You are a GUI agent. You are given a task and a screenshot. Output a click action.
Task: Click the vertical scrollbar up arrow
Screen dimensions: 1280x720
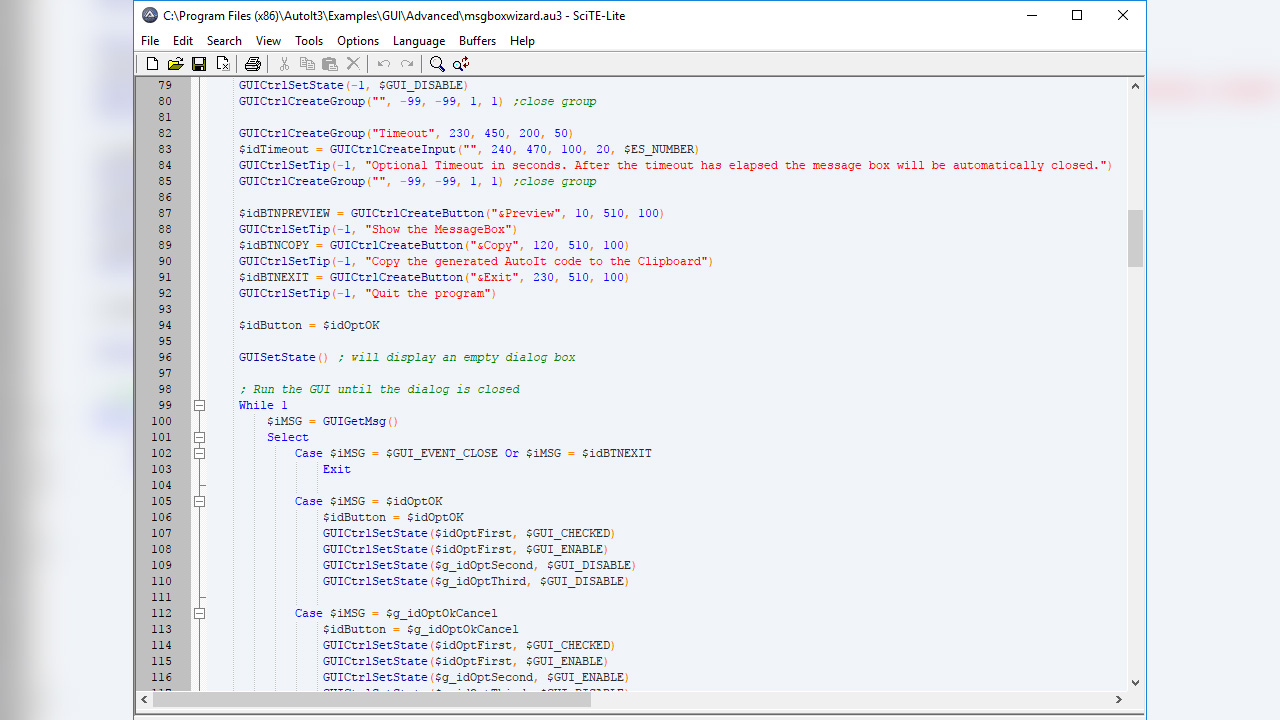click(1135, 86)
